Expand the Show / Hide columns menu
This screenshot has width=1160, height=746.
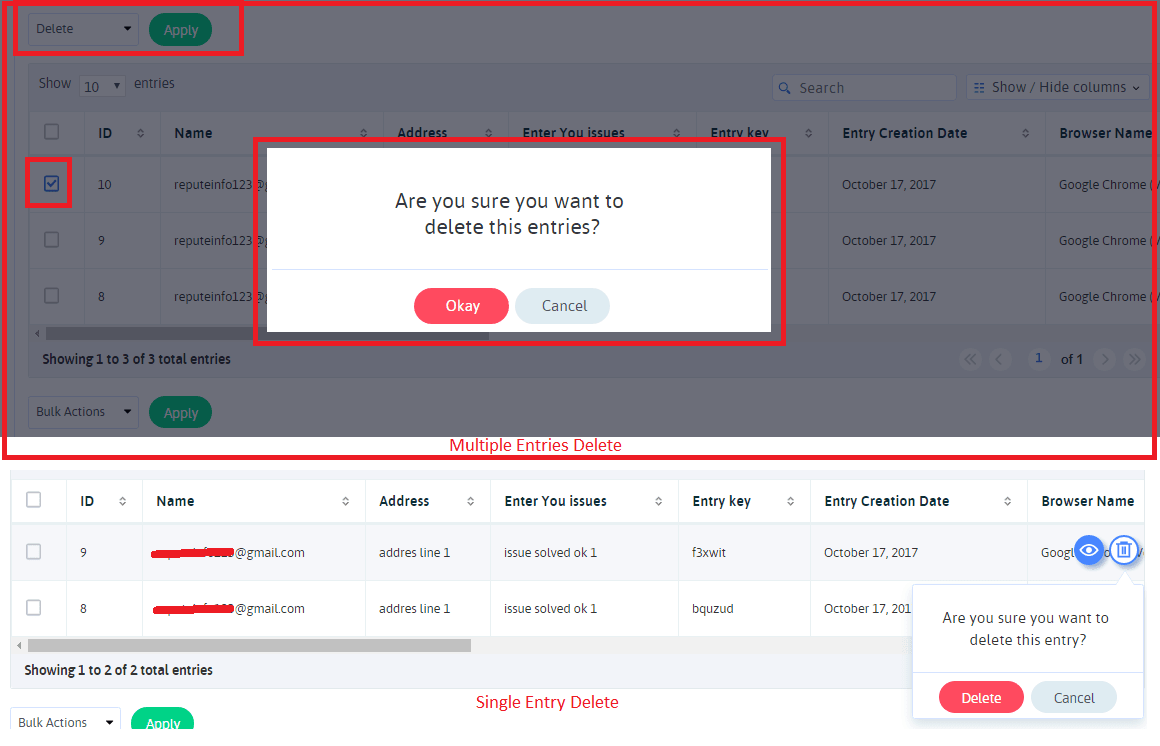[1057, 87]
